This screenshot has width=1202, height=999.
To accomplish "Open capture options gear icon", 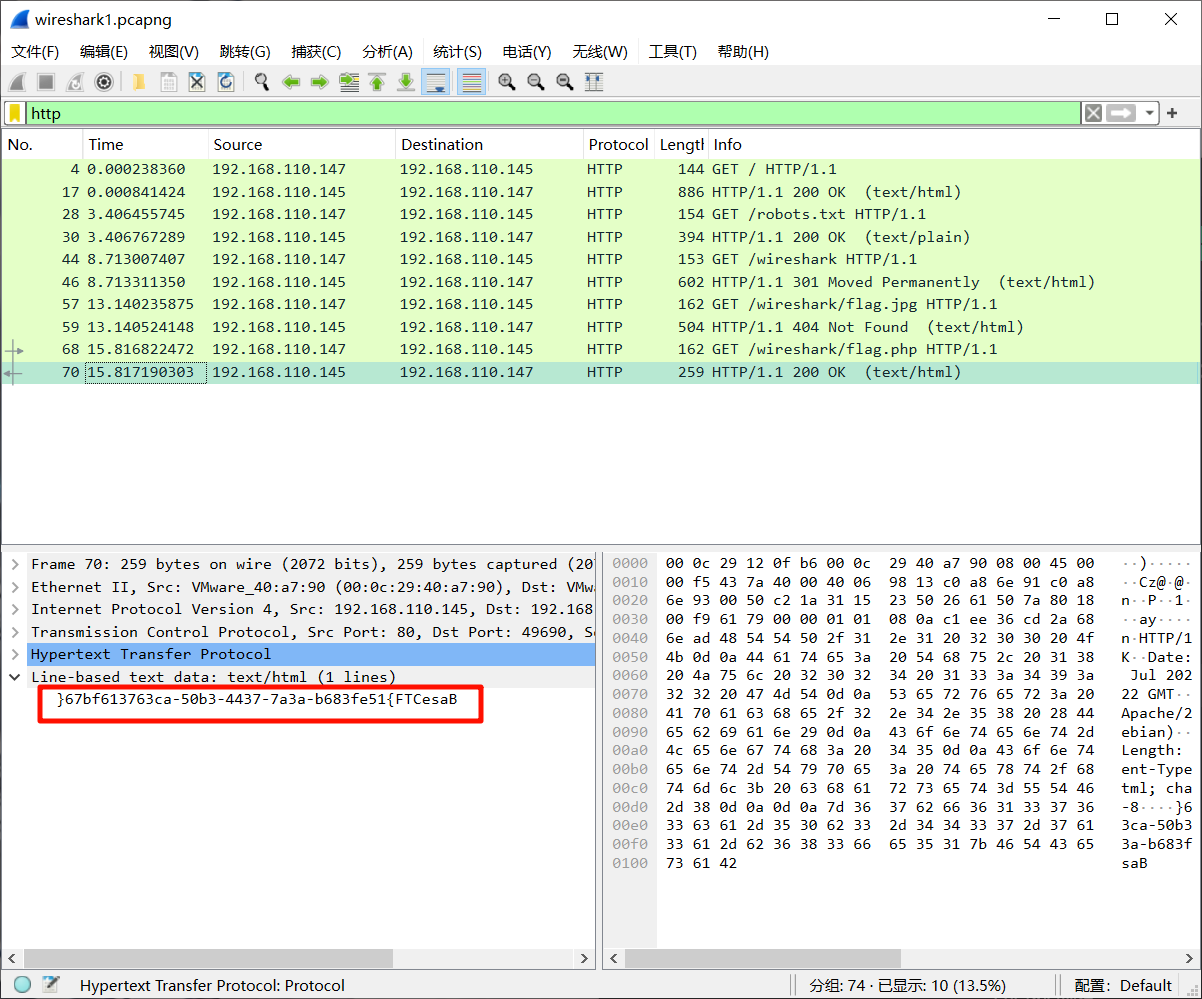I will tap(104, 82).
